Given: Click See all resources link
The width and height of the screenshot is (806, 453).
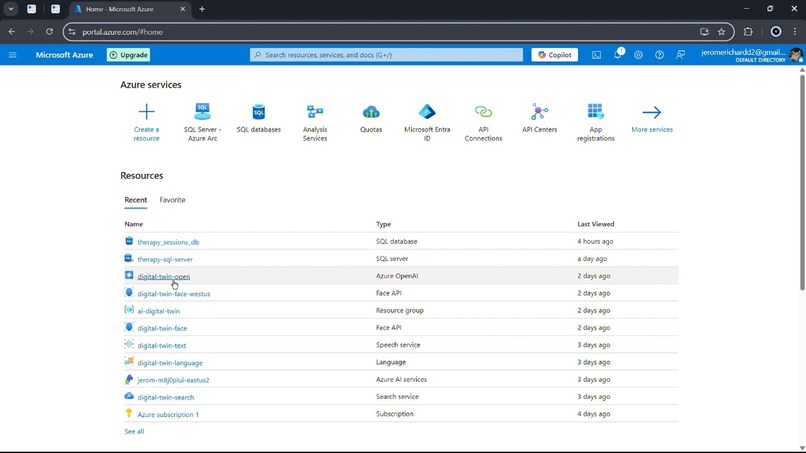Looking at the screenshot, I should tap(134, 431).
